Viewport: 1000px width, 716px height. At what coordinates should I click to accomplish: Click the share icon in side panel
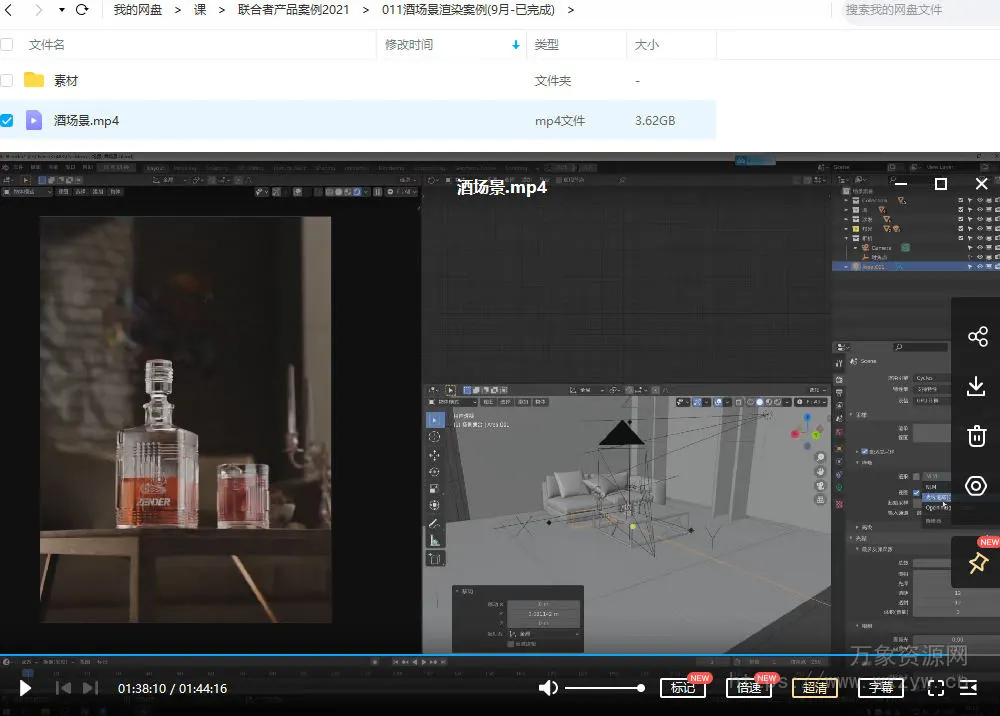tap(977, 337)
